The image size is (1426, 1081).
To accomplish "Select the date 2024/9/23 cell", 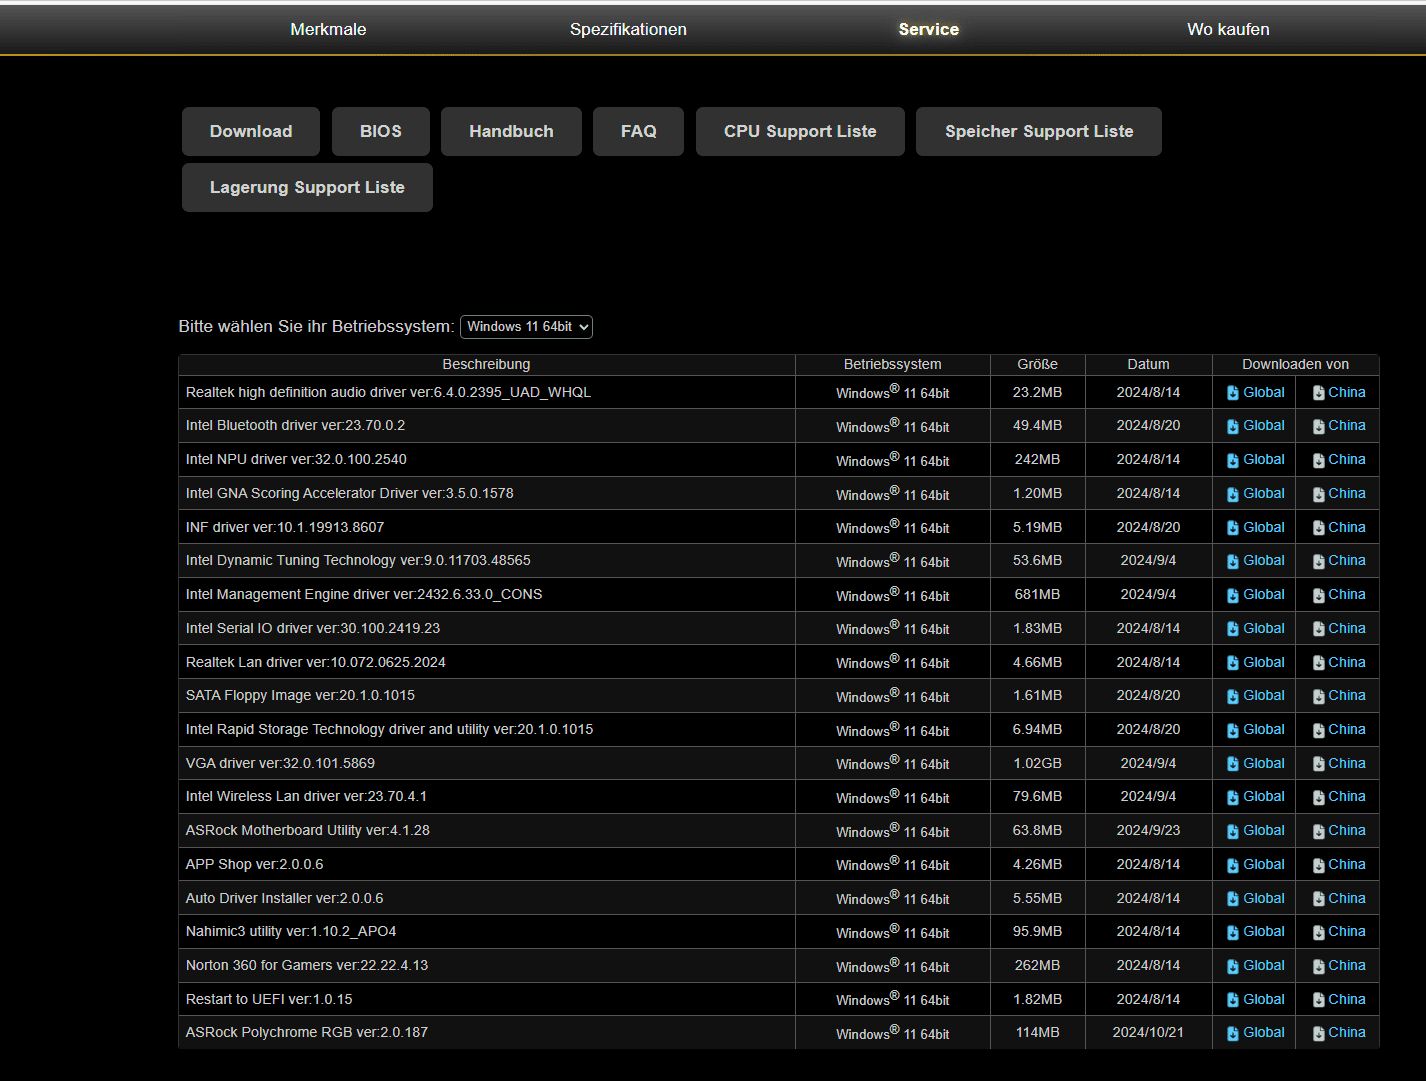I will (1148, 830).
